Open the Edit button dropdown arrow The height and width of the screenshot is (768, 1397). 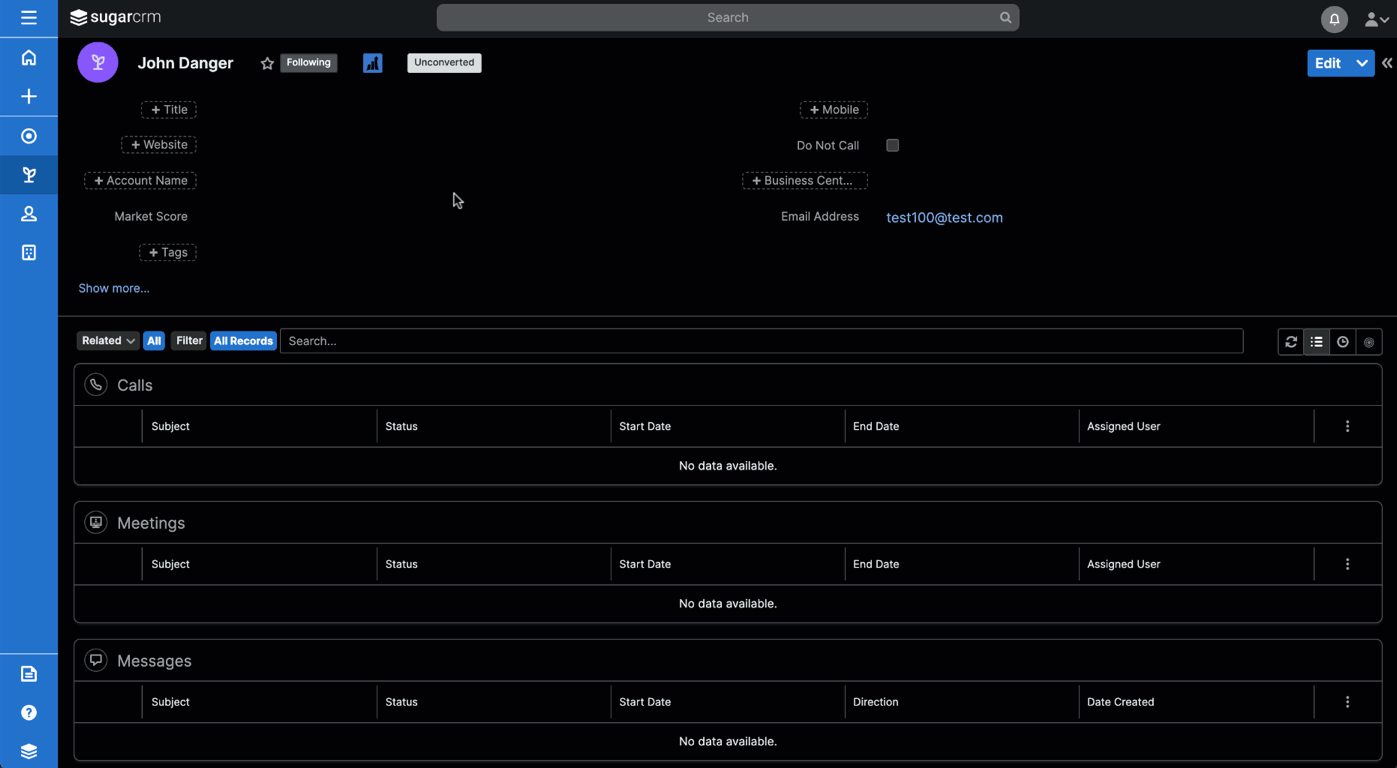pyautogui.click(x=1362, y=62)
